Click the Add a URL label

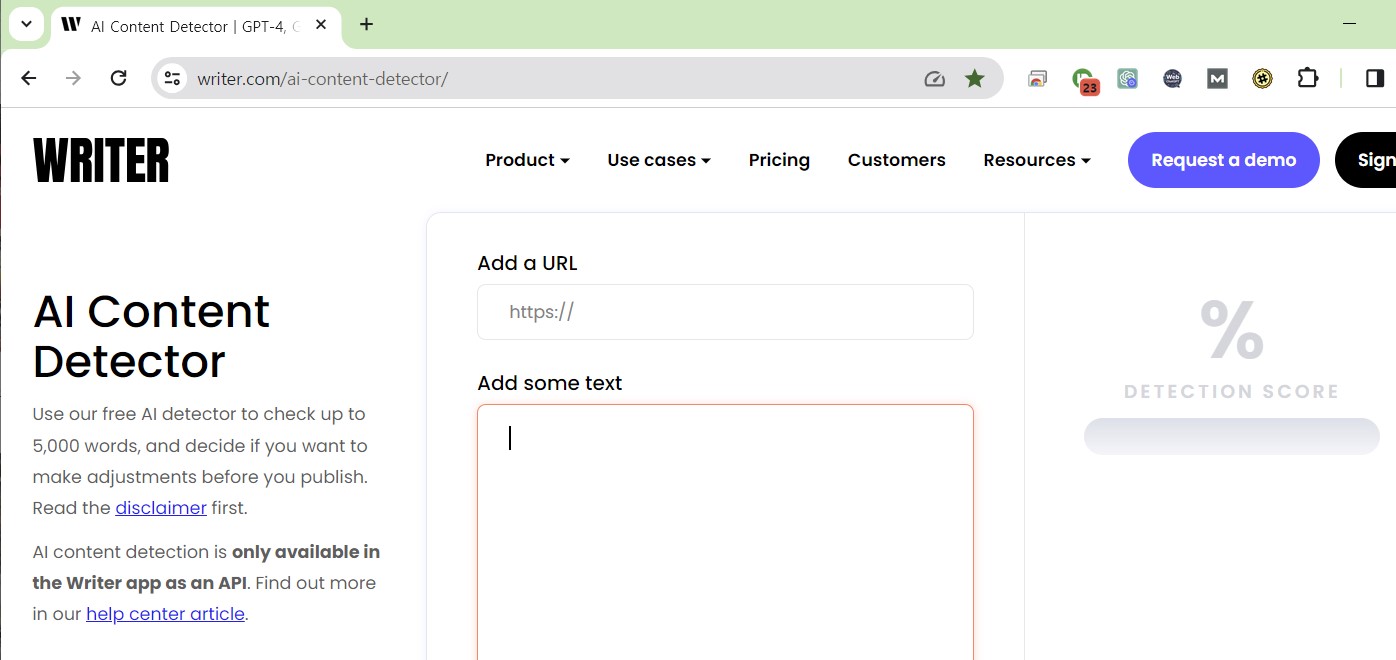click(x=527, y=263)
